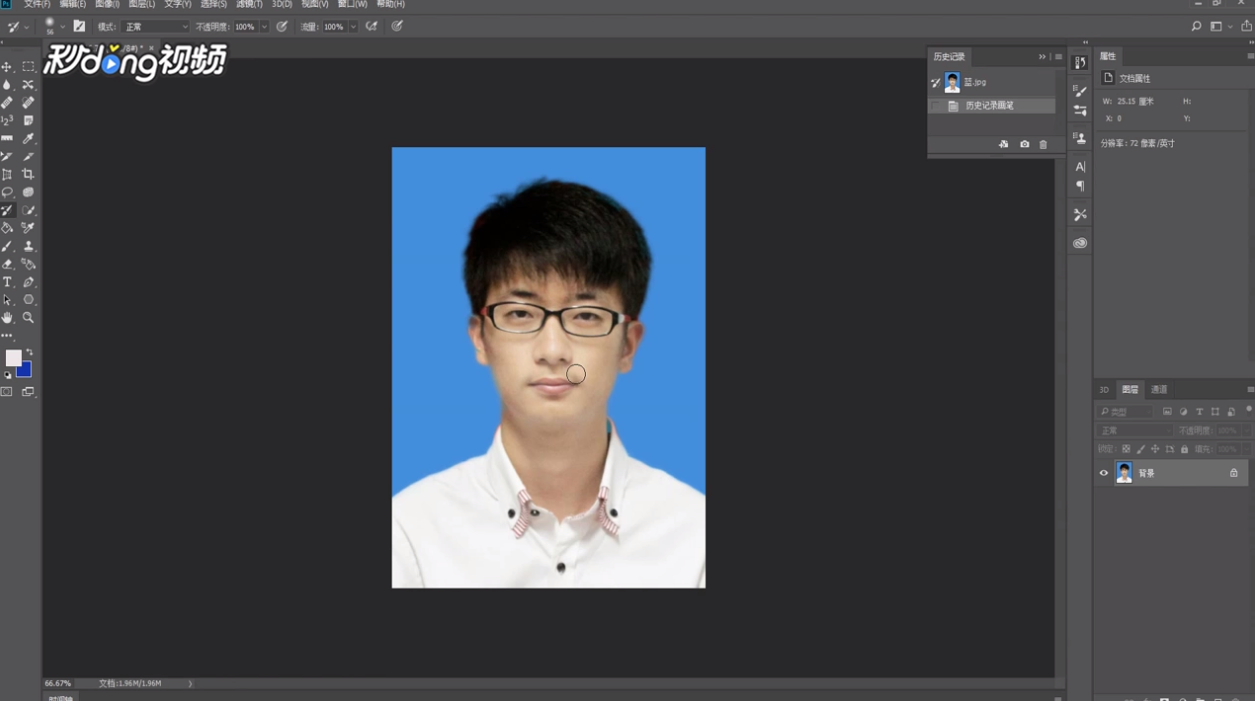Select the Crop tool
The height and width of the screenshot is (701, 1255).
[28, 174]
